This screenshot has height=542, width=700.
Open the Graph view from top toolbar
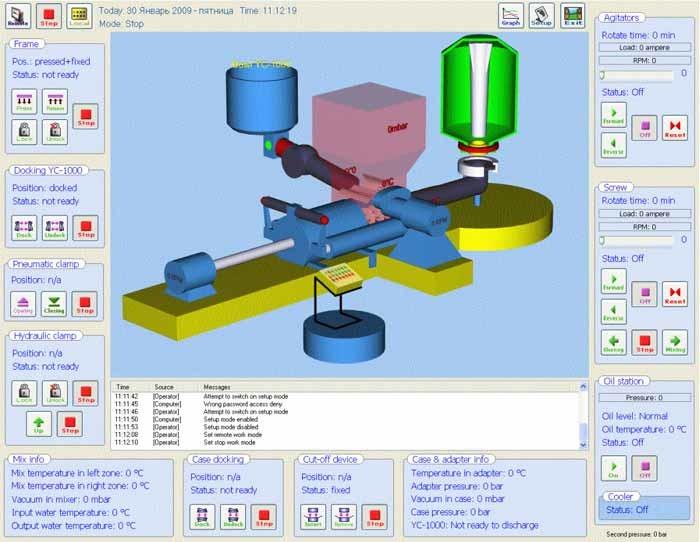(x=511, y=15)
